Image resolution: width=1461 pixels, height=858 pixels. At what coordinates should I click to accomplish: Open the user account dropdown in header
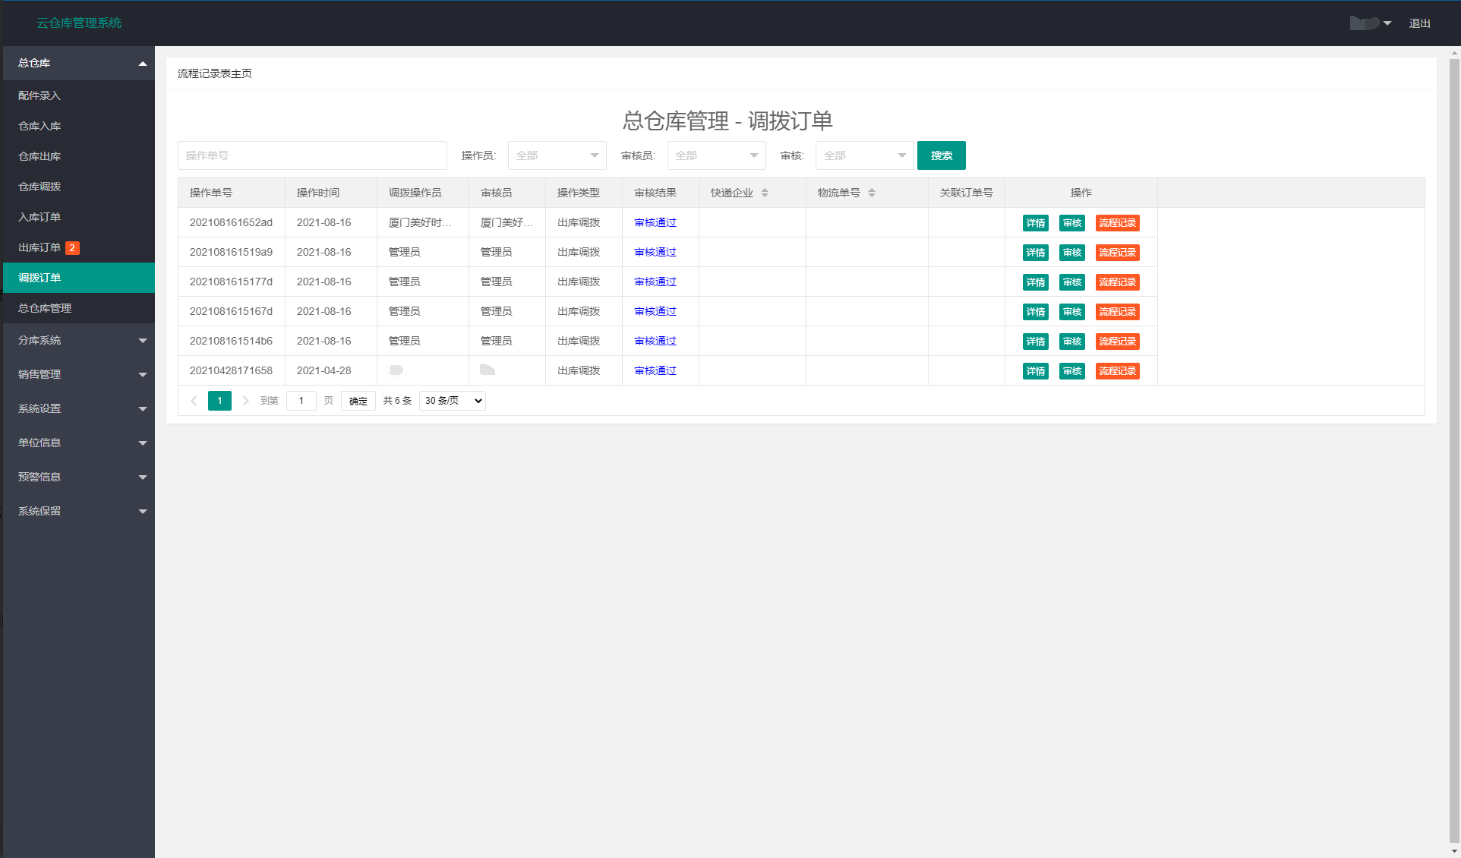coord(1370,23)
